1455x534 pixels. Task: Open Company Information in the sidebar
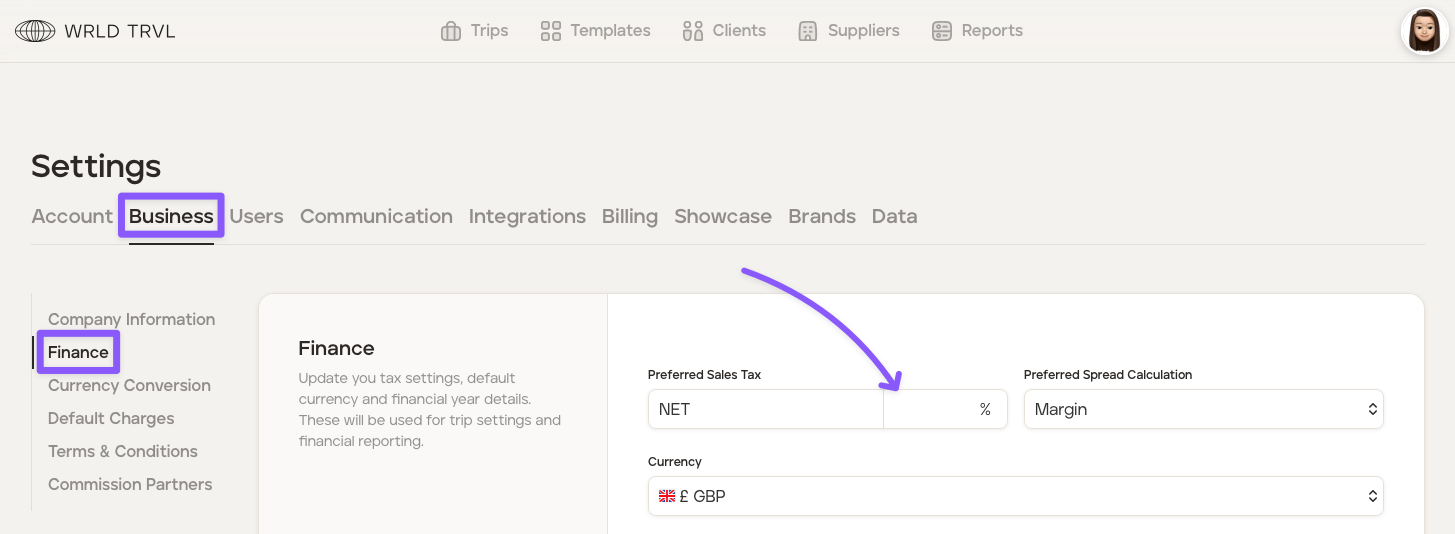131,319
